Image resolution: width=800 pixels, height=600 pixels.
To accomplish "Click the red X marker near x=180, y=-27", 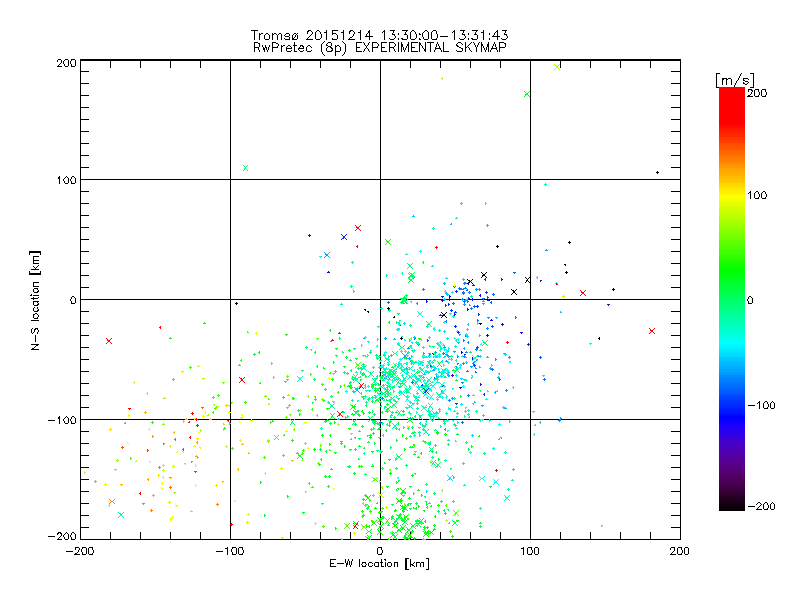I will (652, 331).
